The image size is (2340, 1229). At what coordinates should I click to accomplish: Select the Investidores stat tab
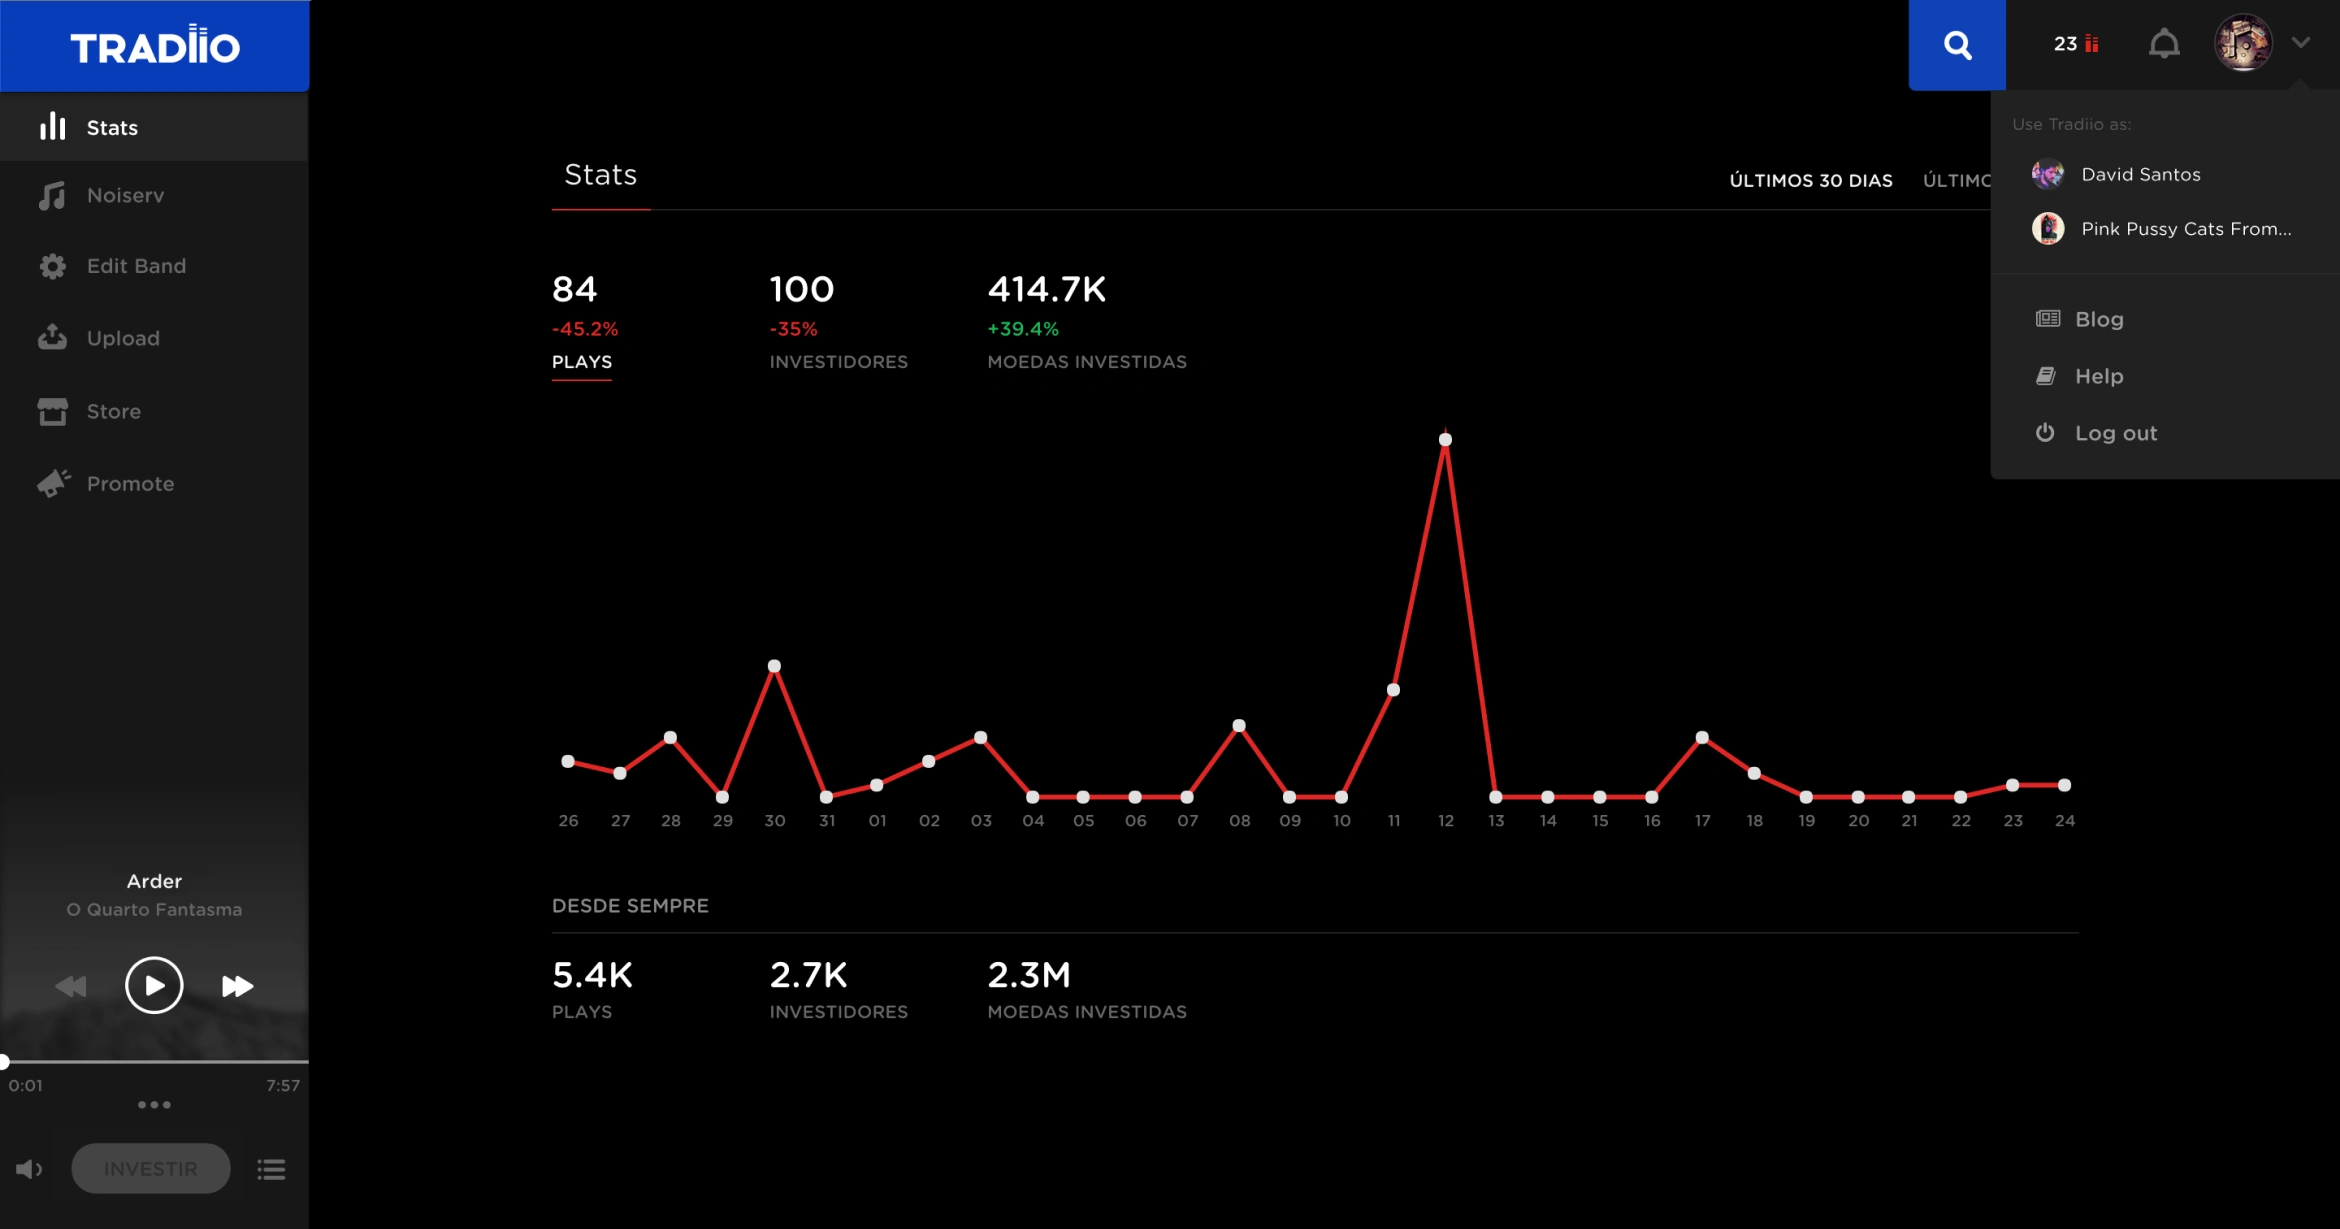point(838,361)
